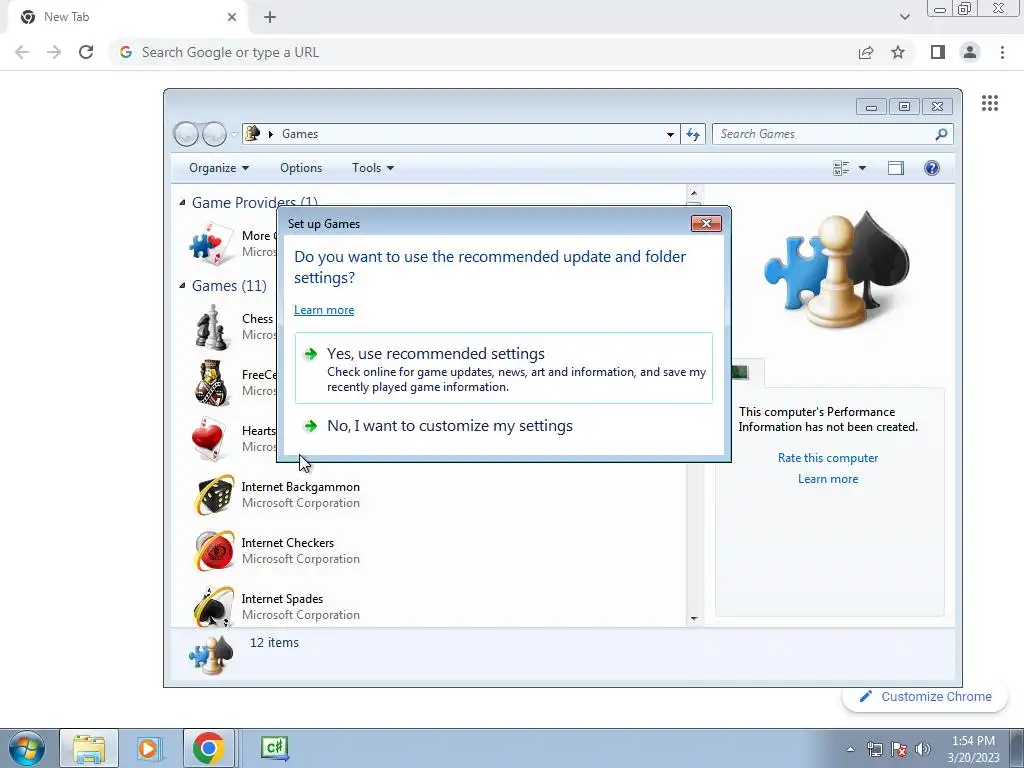Click the games list scroll down arrow

pos(694,618)
